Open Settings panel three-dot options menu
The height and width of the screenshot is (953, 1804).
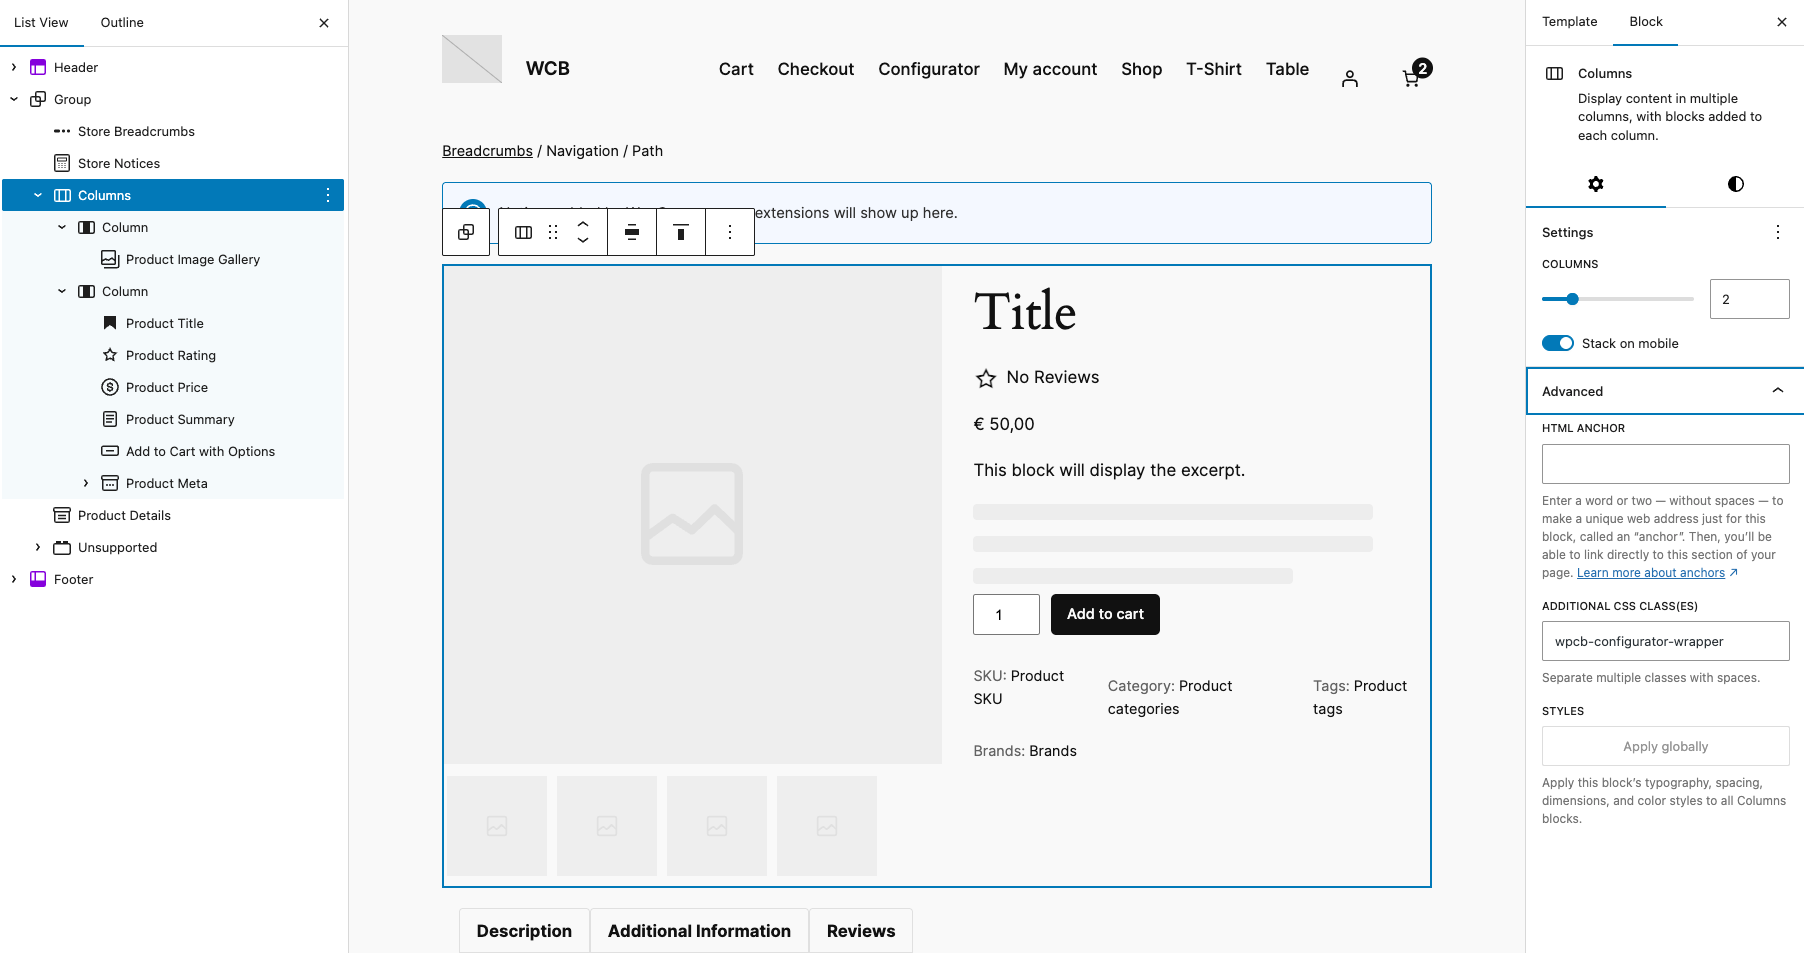[x=1777, y=232]
